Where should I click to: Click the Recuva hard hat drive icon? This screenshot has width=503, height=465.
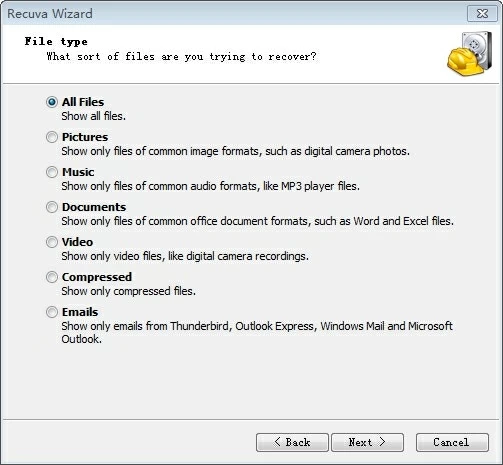pos(469,53)
